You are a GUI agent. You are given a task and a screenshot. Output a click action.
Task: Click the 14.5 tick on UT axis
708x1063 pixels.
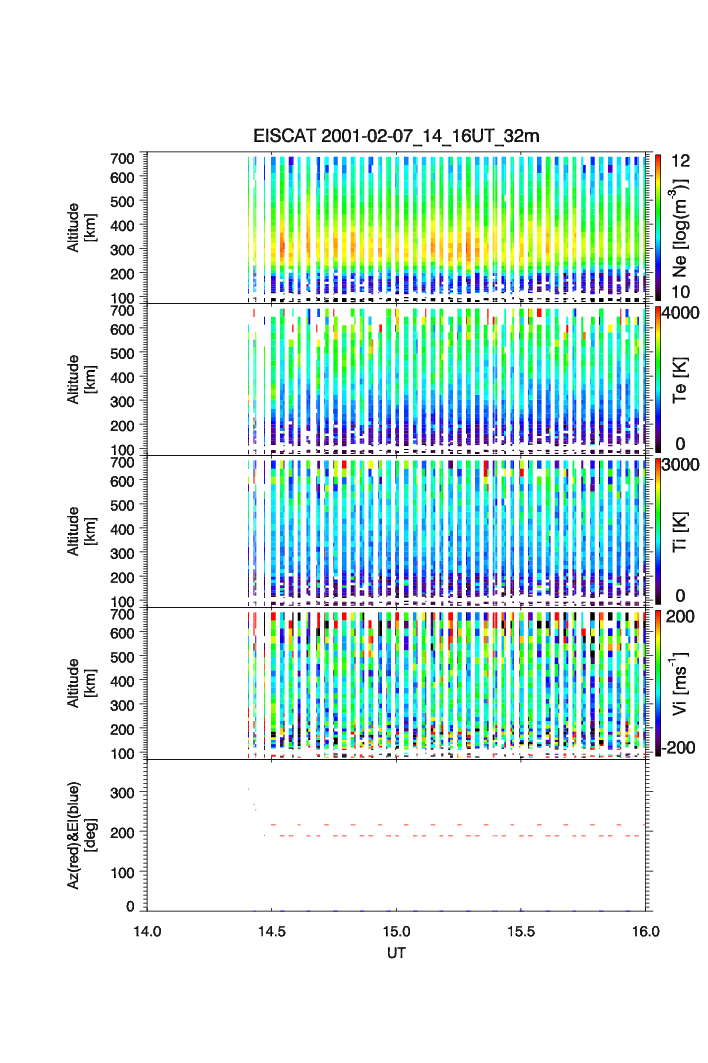coord(272,930)
